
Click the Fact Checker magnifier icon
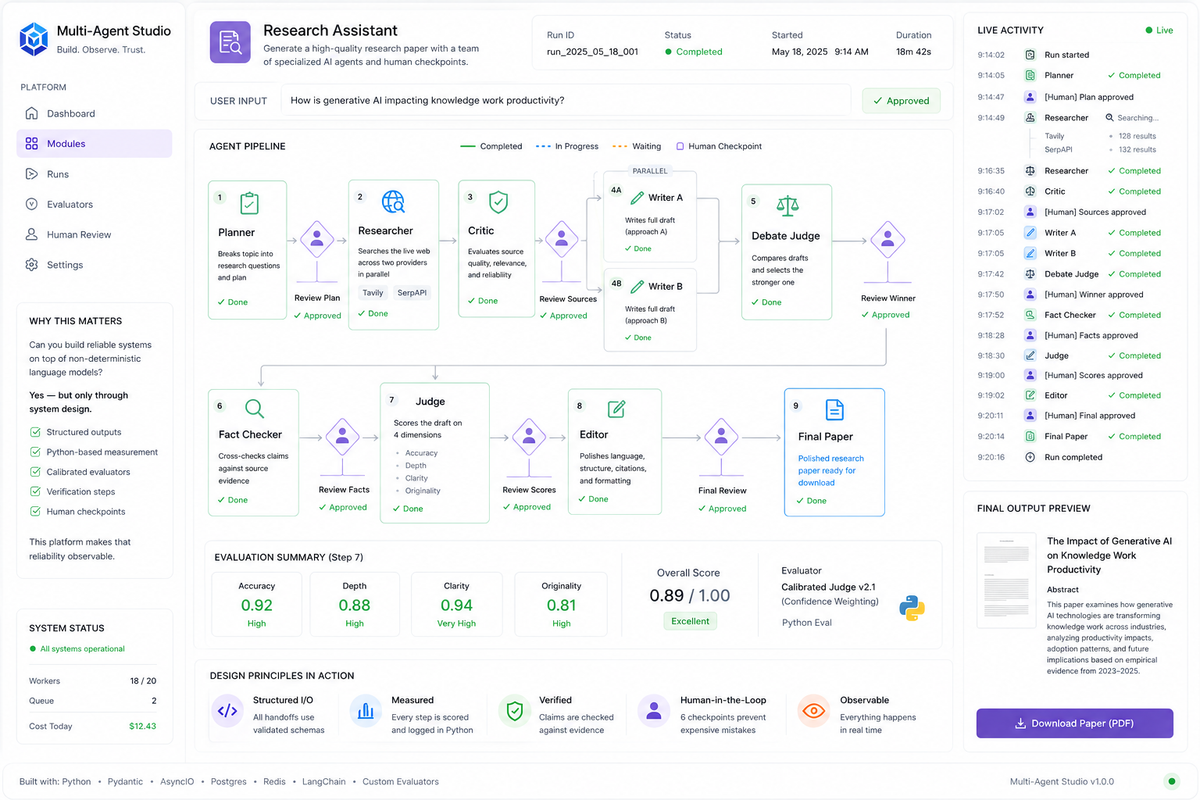pyautogui.click(x=254, y=408)
